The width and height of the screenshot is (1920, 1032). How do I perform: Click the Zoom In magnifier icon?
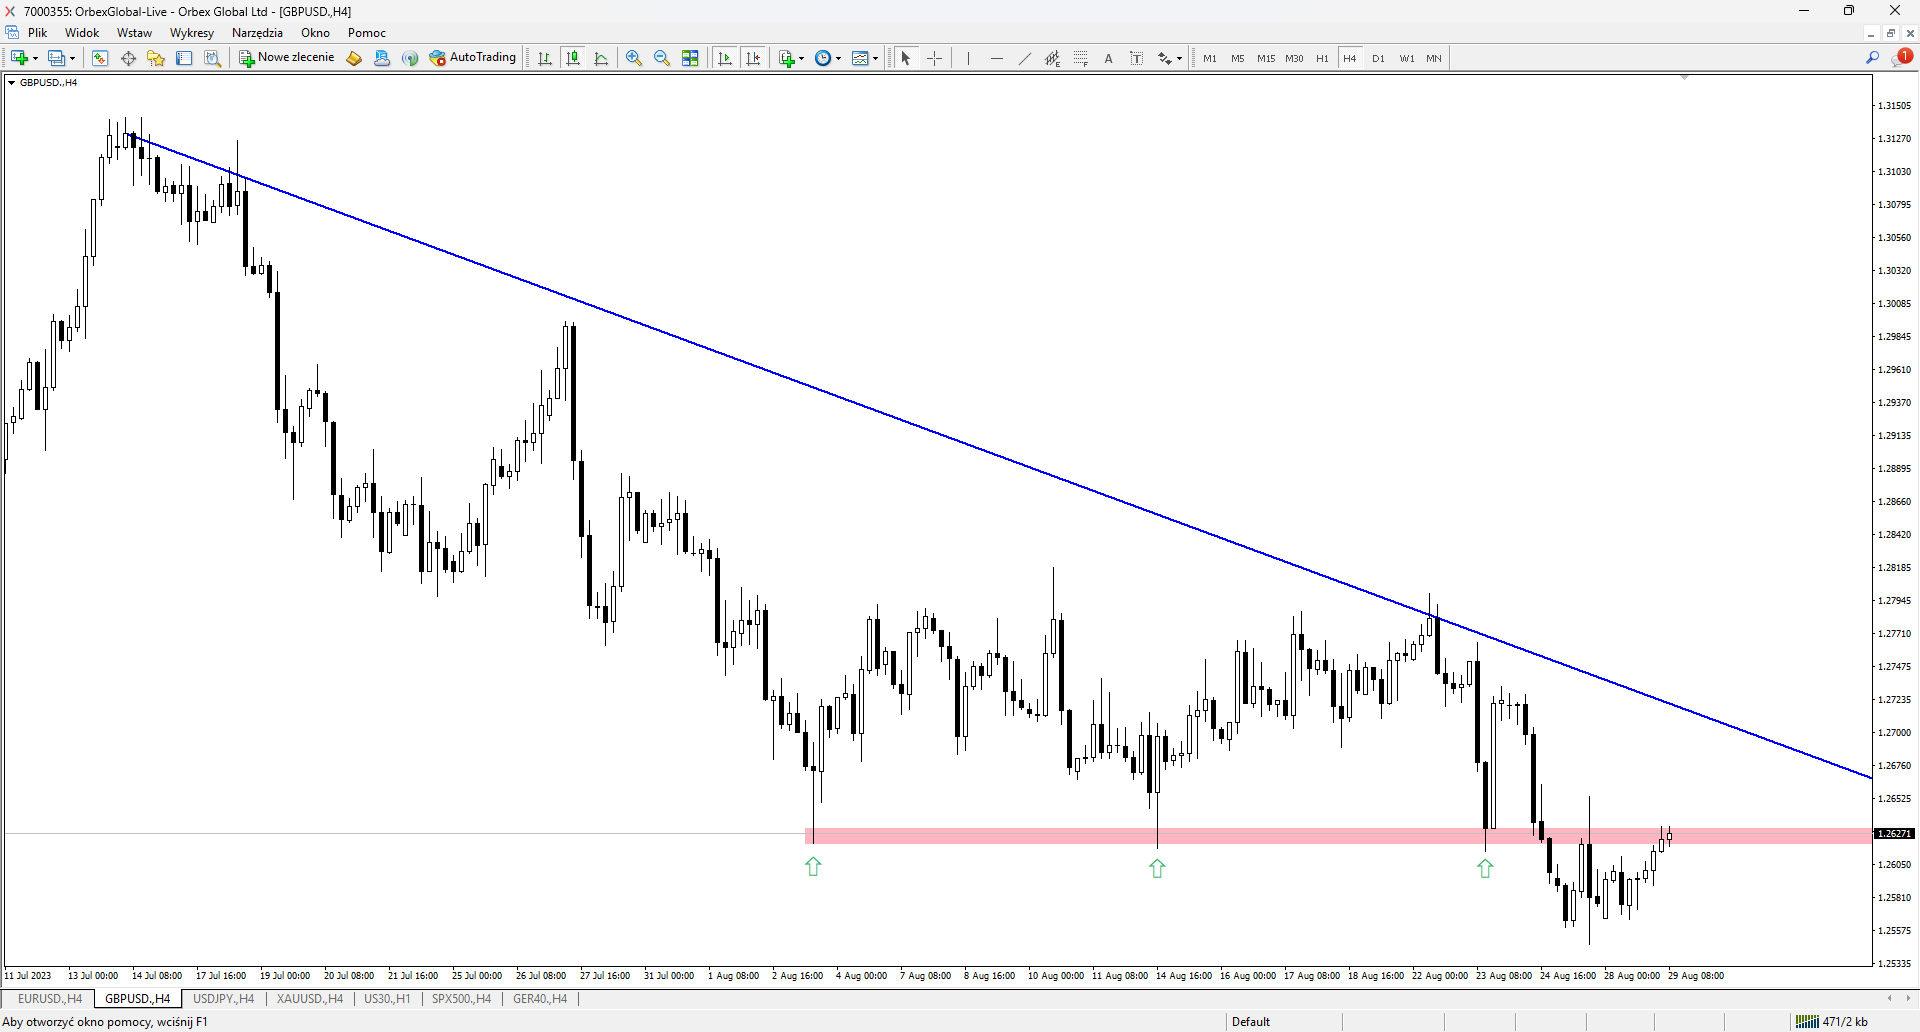633,58
